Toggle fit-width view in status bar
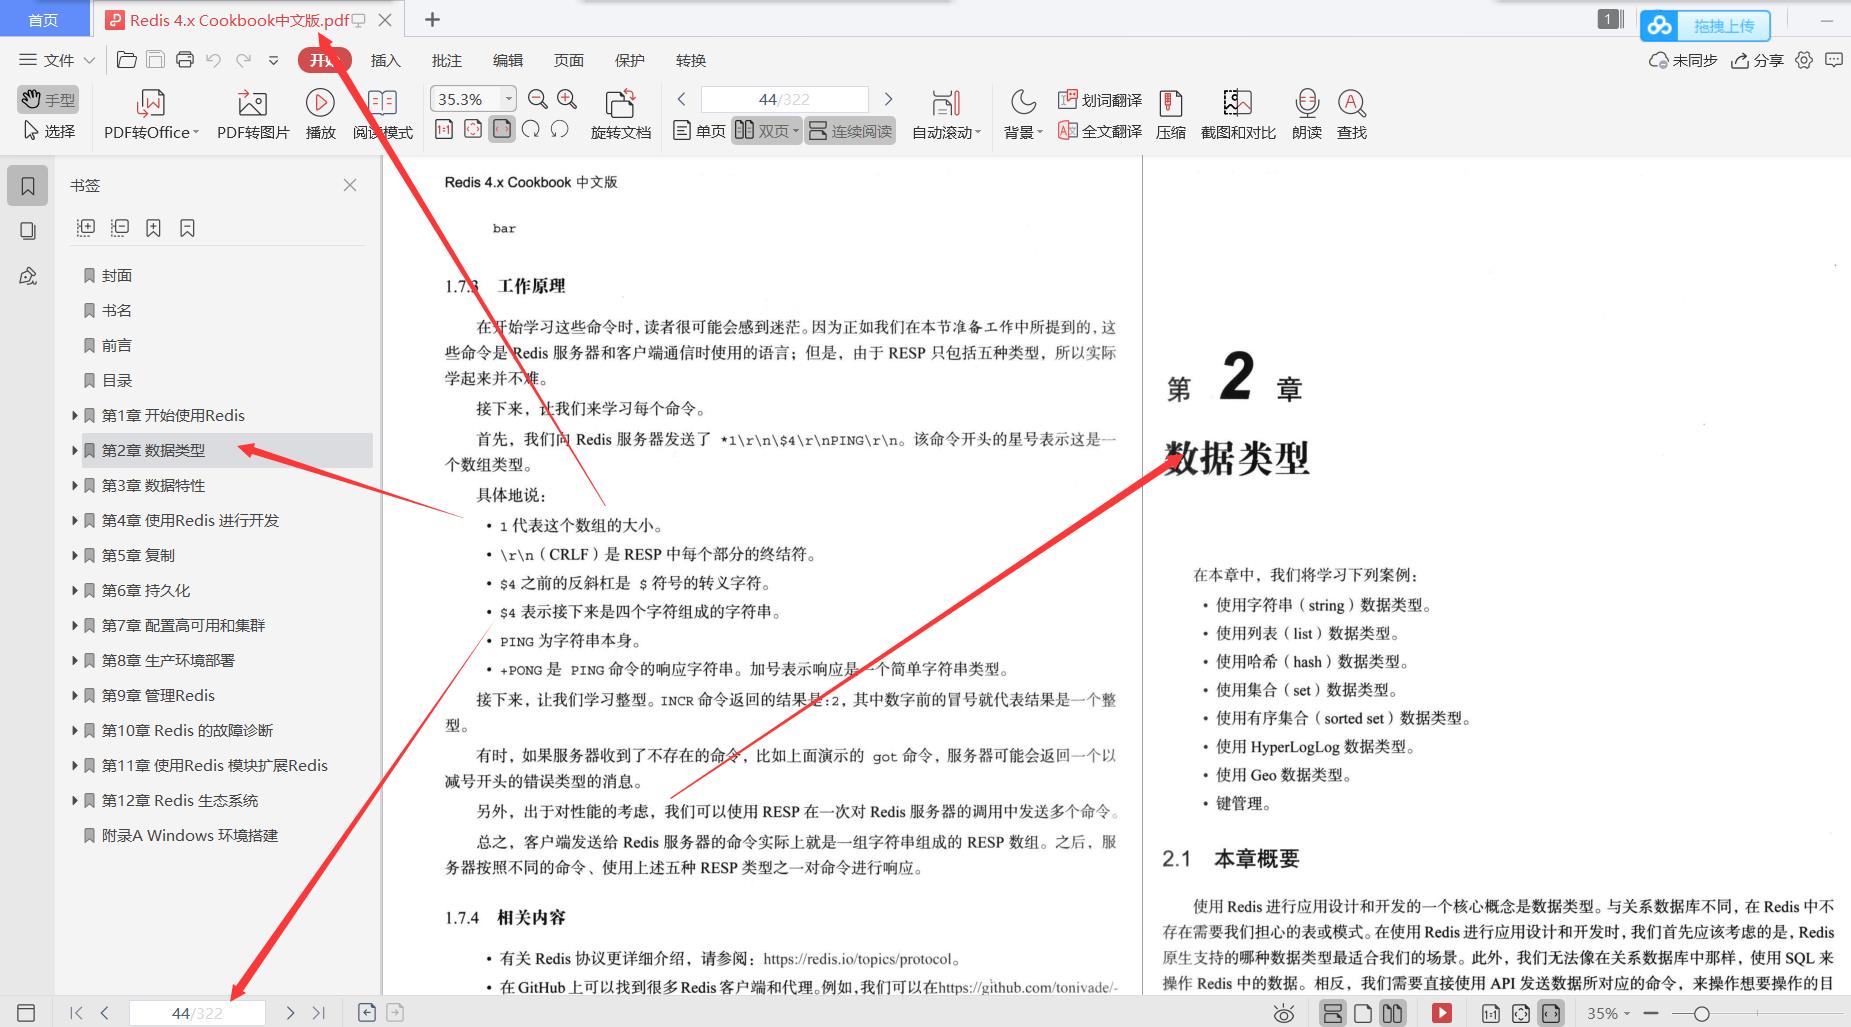The image size is (1851, 1027). (1551, 1013)
